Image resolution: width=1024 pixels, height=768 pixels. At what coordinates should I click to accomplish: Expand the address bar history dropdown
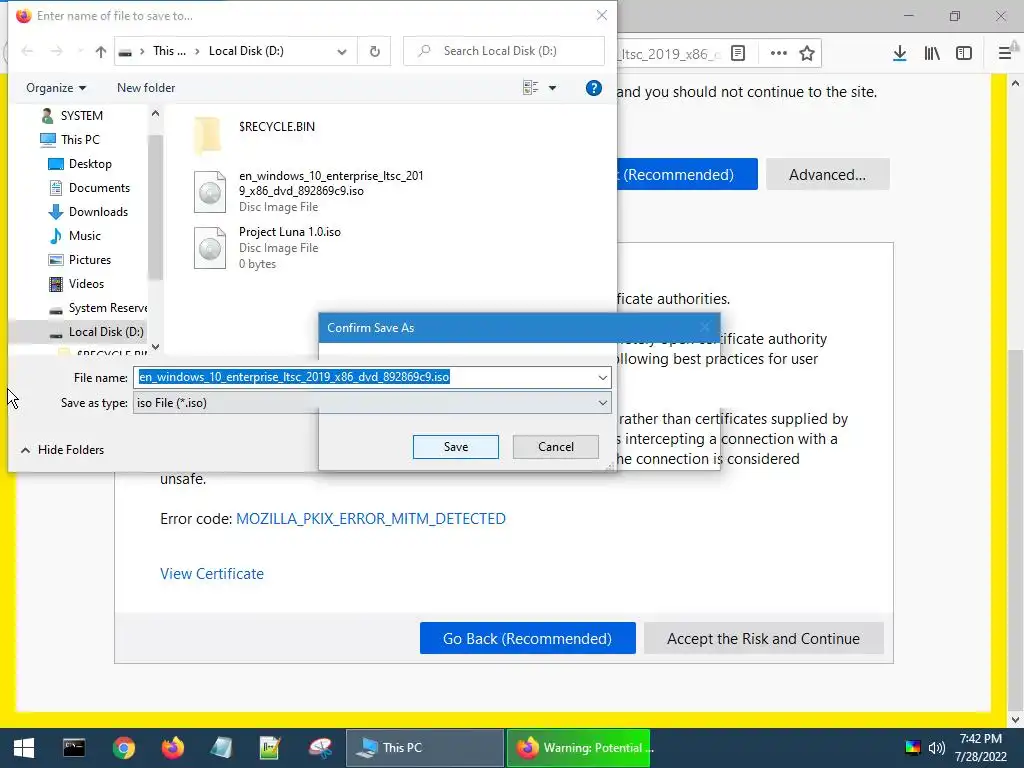tap(342, 51)
